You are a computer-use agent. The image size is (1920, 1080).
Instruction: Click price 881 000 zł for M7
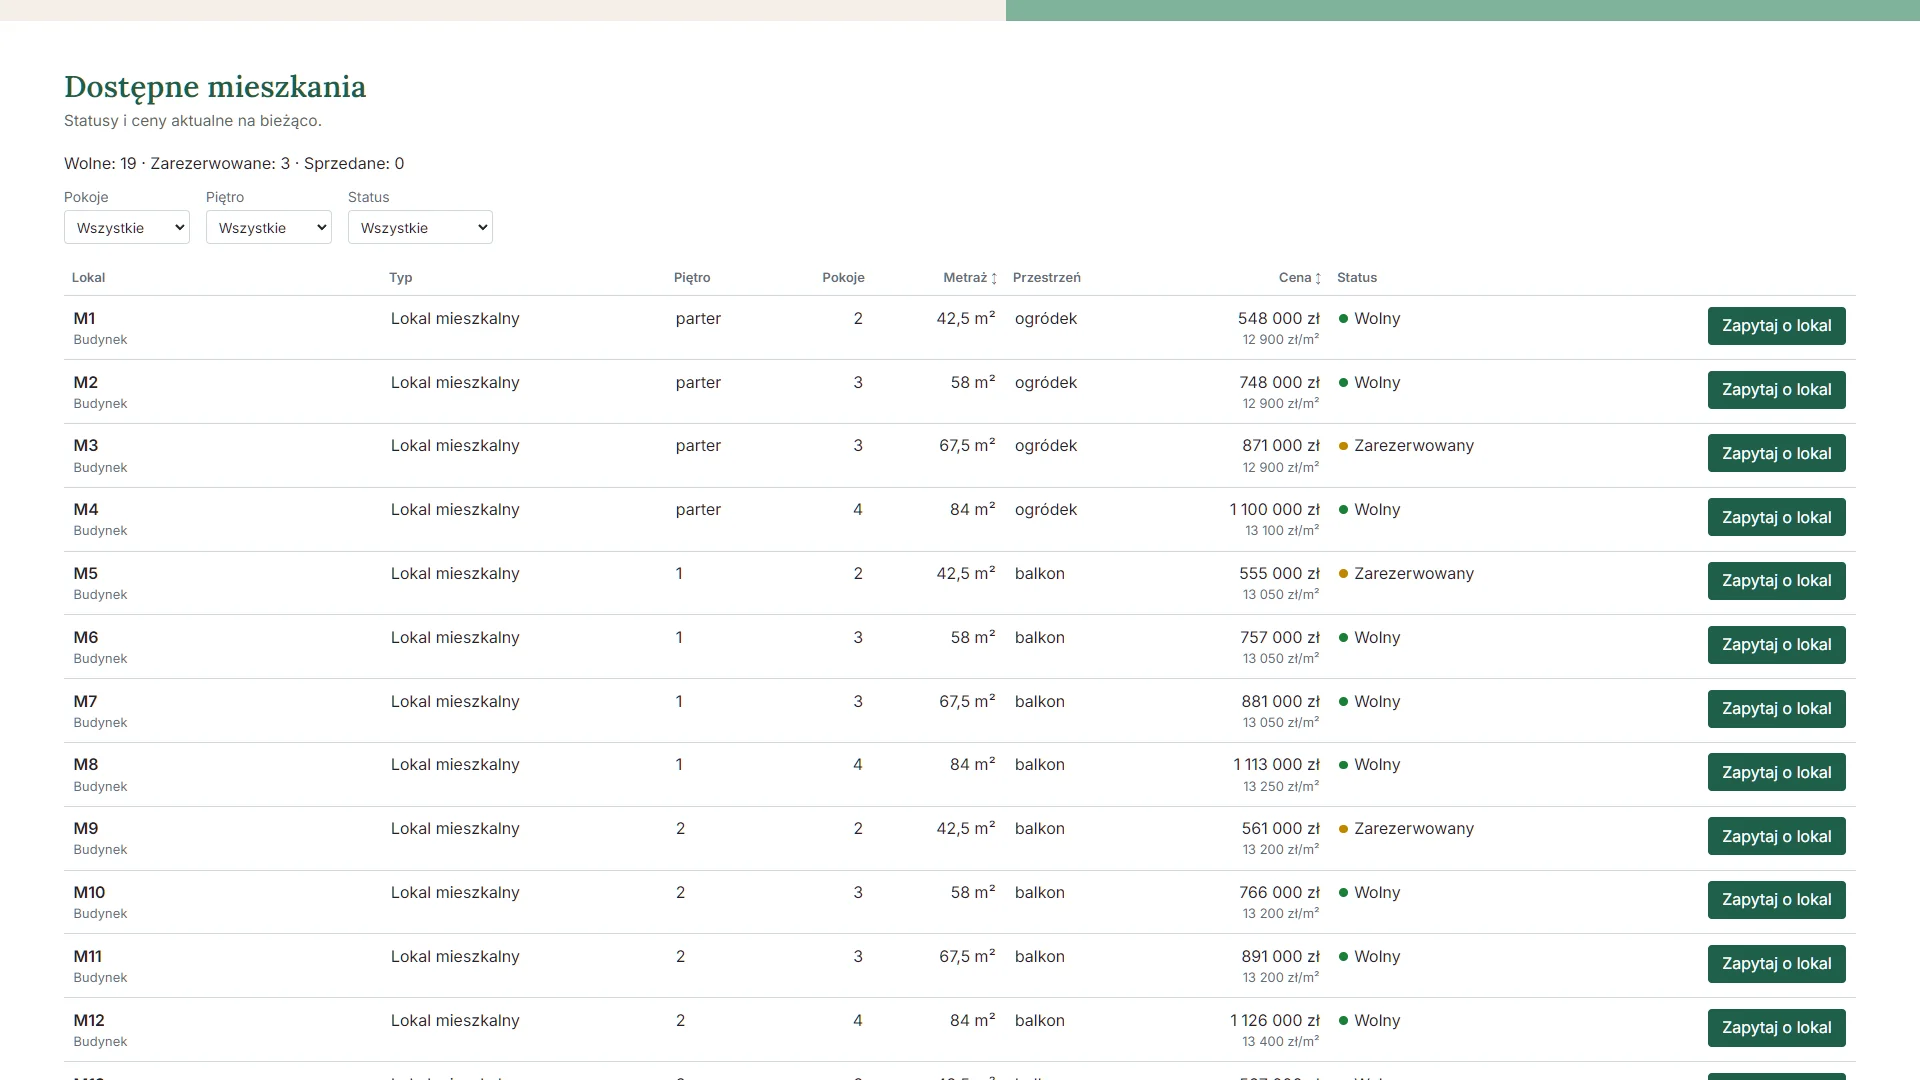pos(1280,702)
